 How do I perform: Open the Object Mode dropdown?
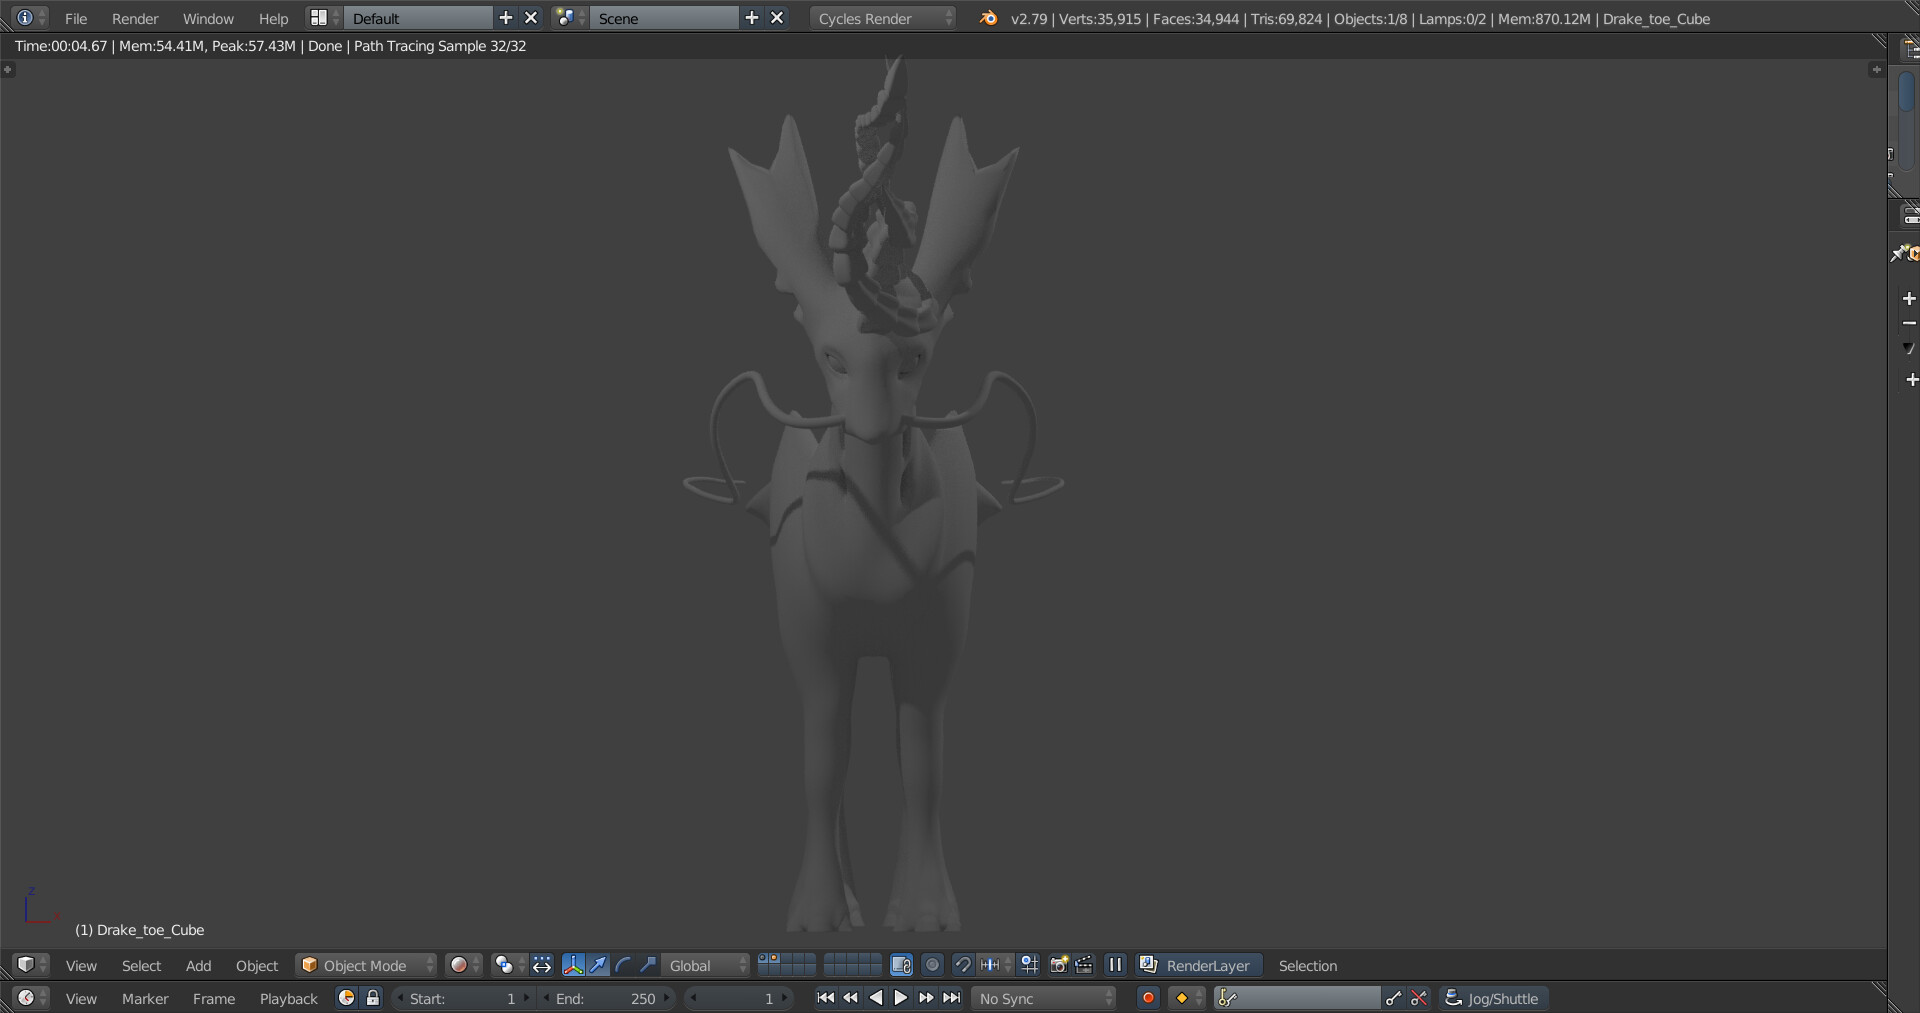(x=367, y=965)
